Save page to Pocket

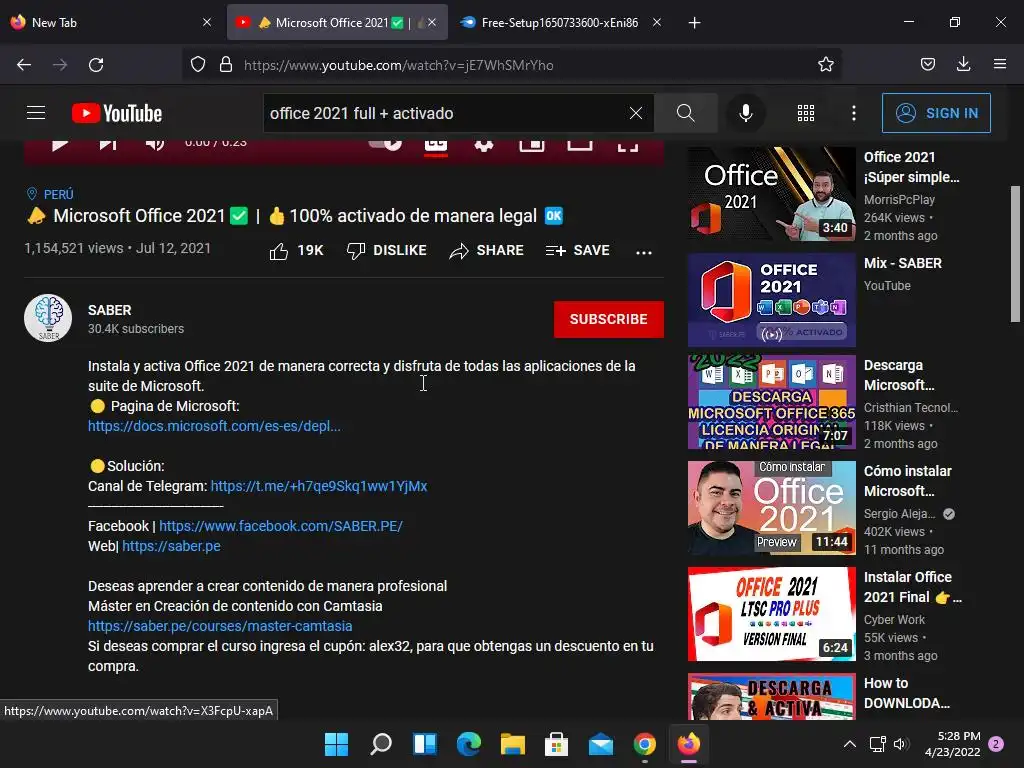click(928, 65)
